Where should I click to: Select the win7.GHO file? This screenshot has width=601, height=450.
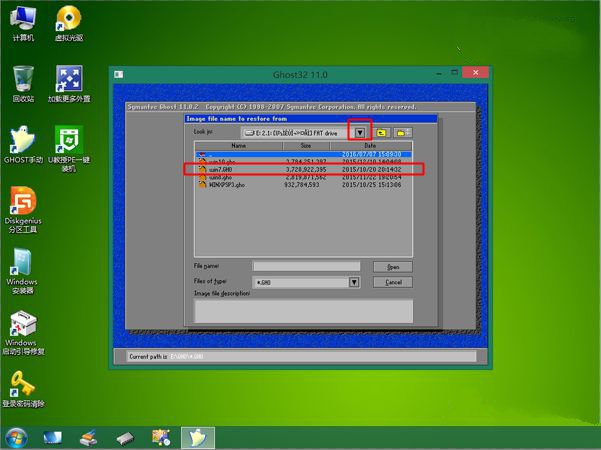304,169
